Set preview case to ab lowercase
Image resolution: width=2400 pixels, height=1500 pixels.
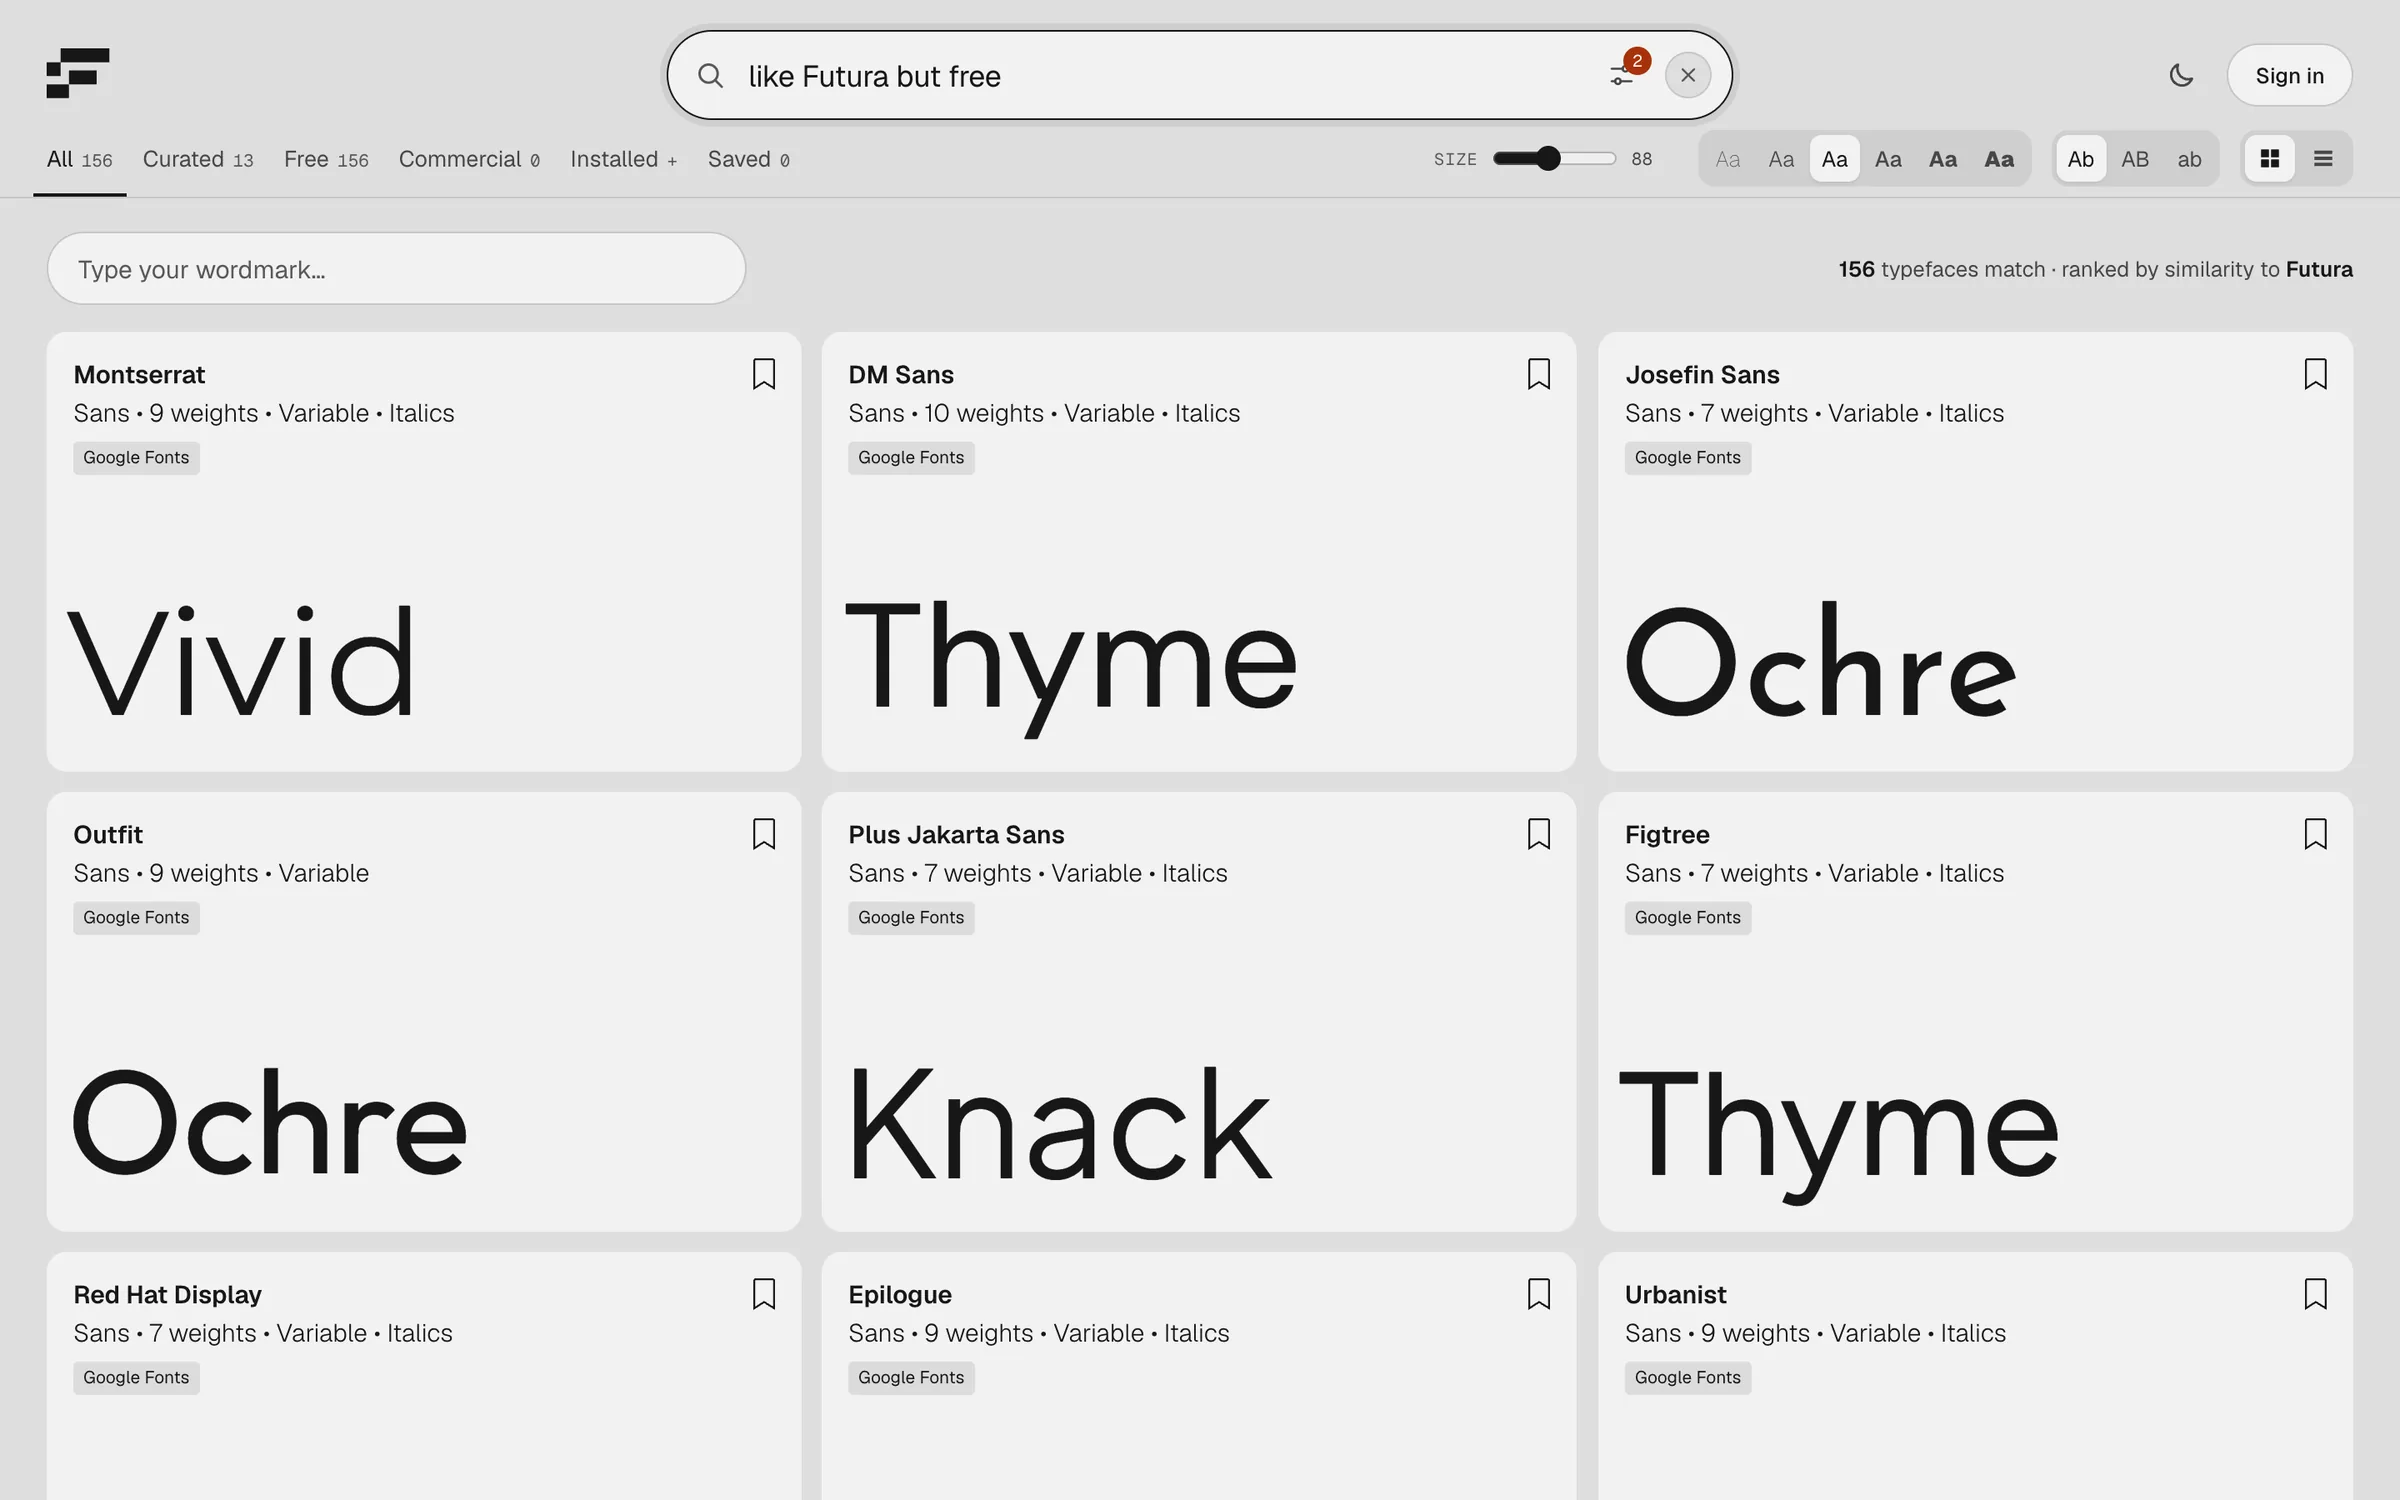coord(2189,159)
